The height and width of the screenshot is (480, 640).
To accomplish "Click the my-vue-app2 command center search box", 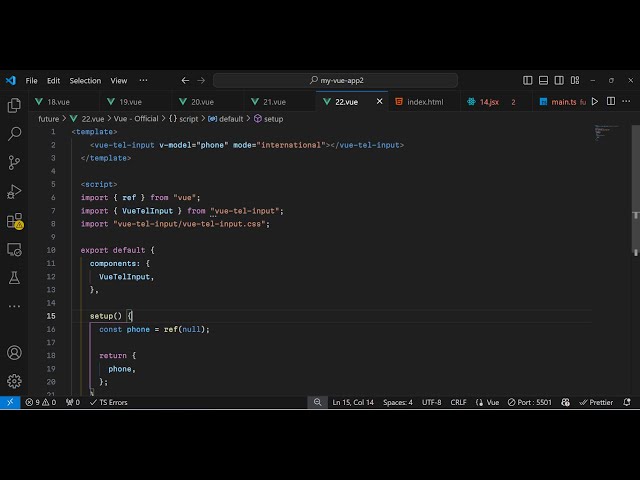I will coord(335,80).
